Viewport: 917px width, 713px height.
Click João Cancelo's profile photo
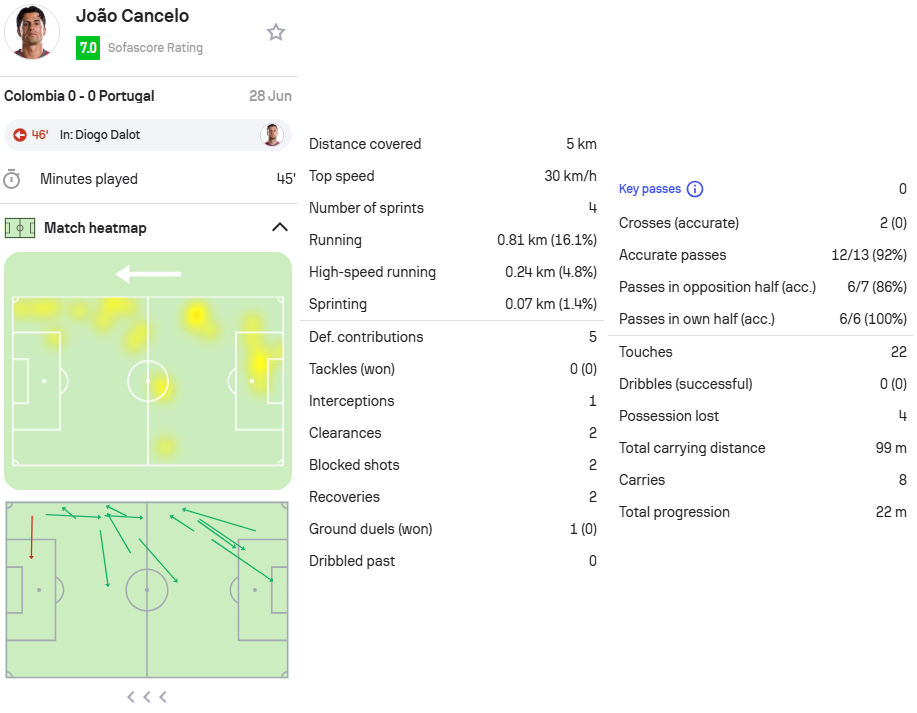click(32, 32)
